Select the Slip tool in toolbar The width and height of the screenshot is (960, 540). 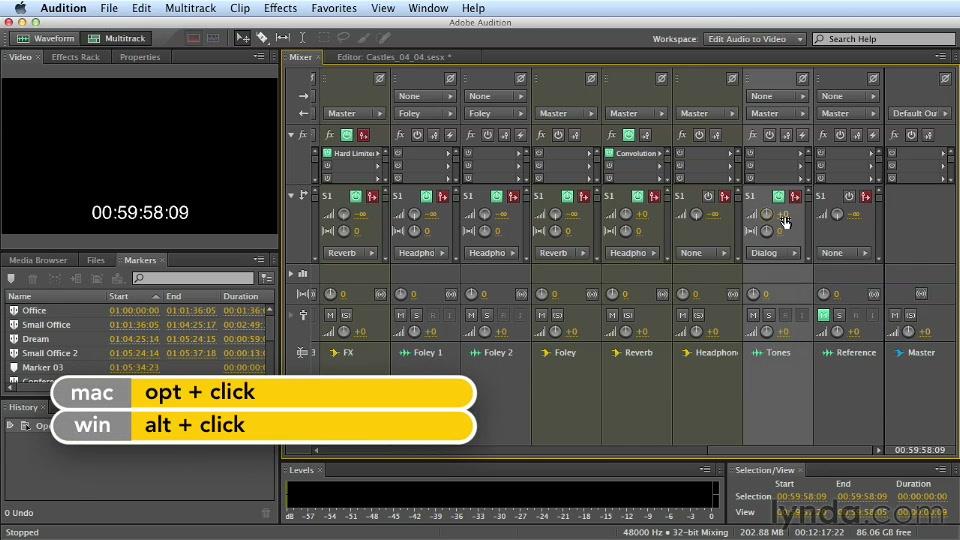tap(282, 38)
